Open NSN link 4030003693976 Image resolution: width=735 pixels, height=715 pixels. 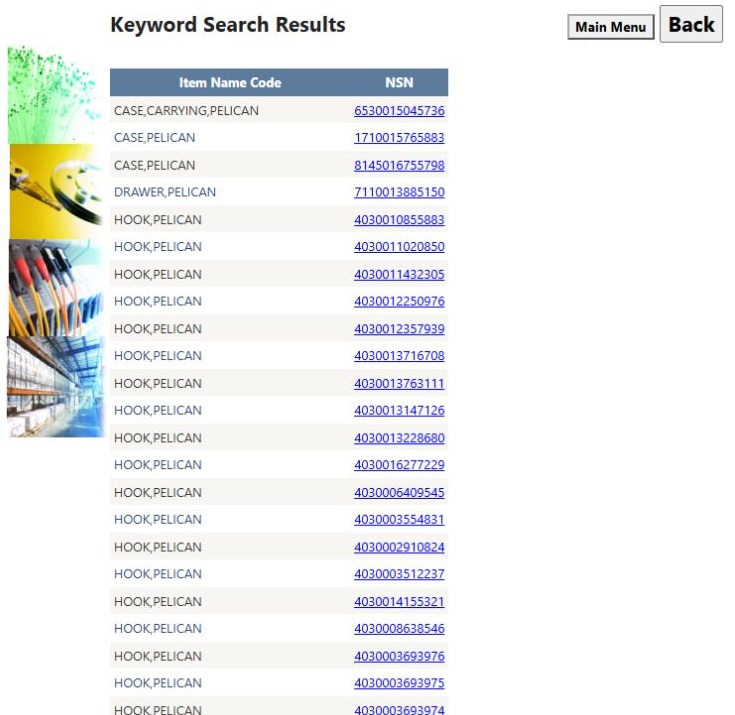[x=399, y=656]
